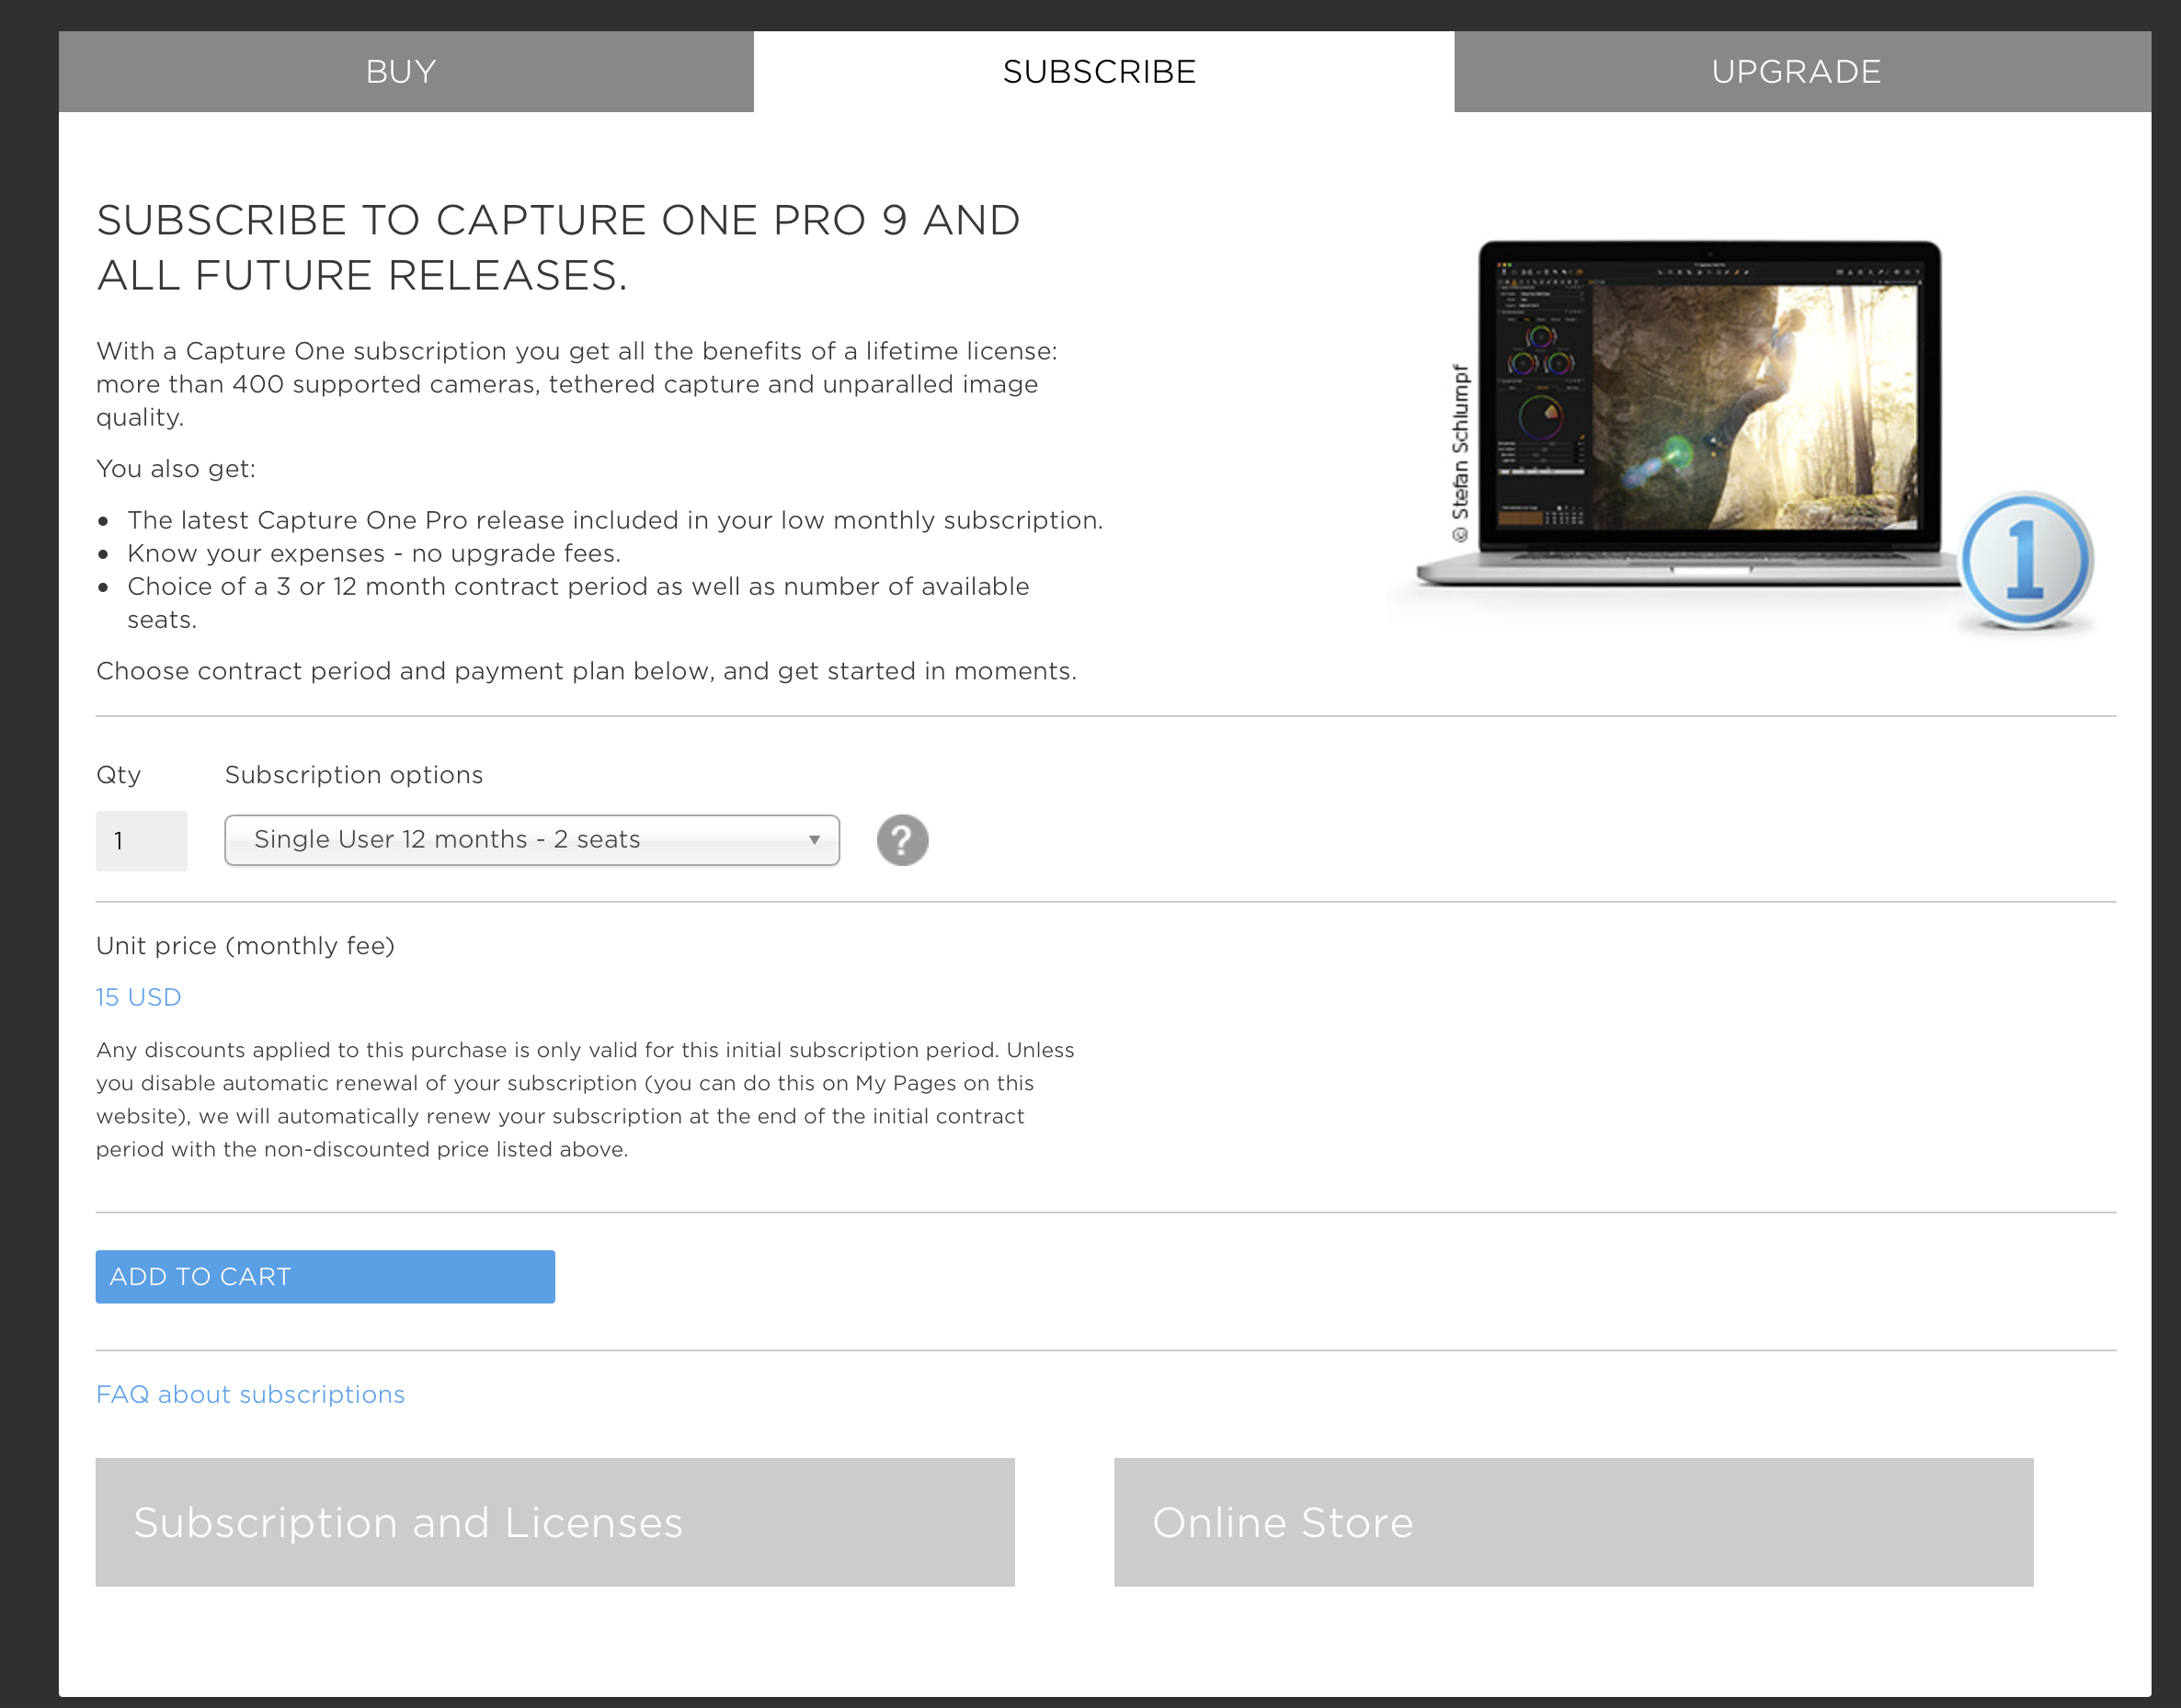
Task: Click the 'Know your expenses - no upgrade fees' bullet
Action: pyautogui.click(x=374, y=553)
